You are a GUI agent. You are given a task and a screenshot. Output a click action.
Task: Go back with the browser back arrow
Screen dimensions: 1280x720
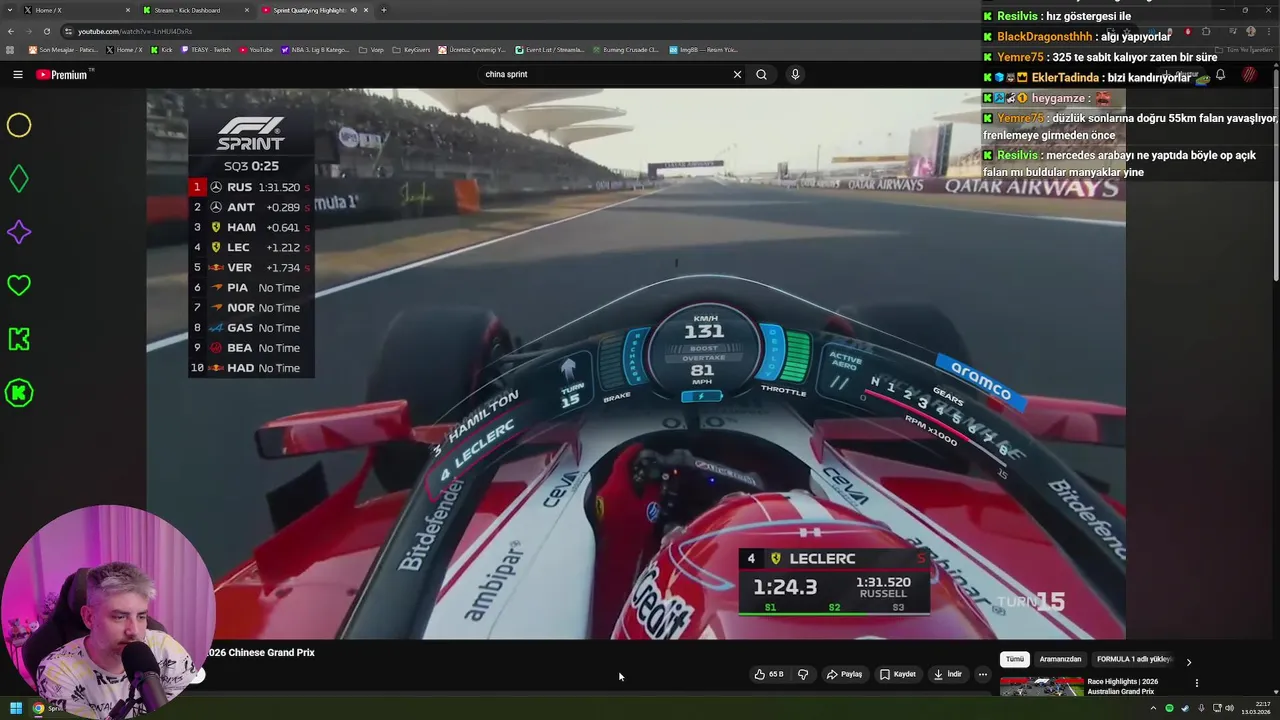pos(11,31)
